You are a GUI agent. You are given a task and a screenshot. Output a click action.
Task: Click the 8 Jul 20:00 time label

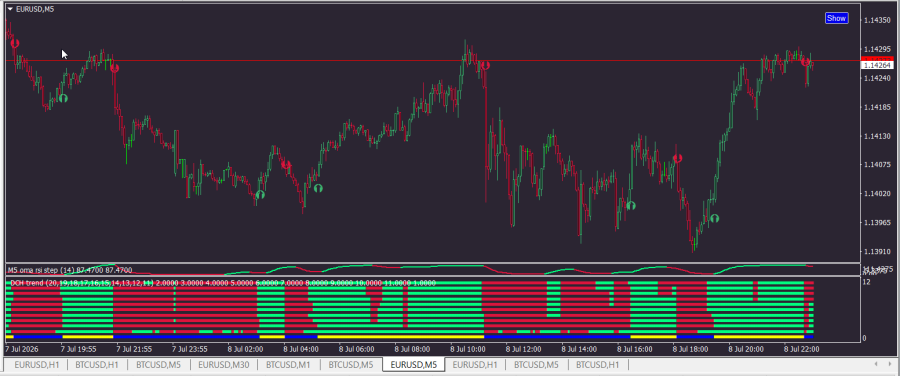tap(746, 349)
